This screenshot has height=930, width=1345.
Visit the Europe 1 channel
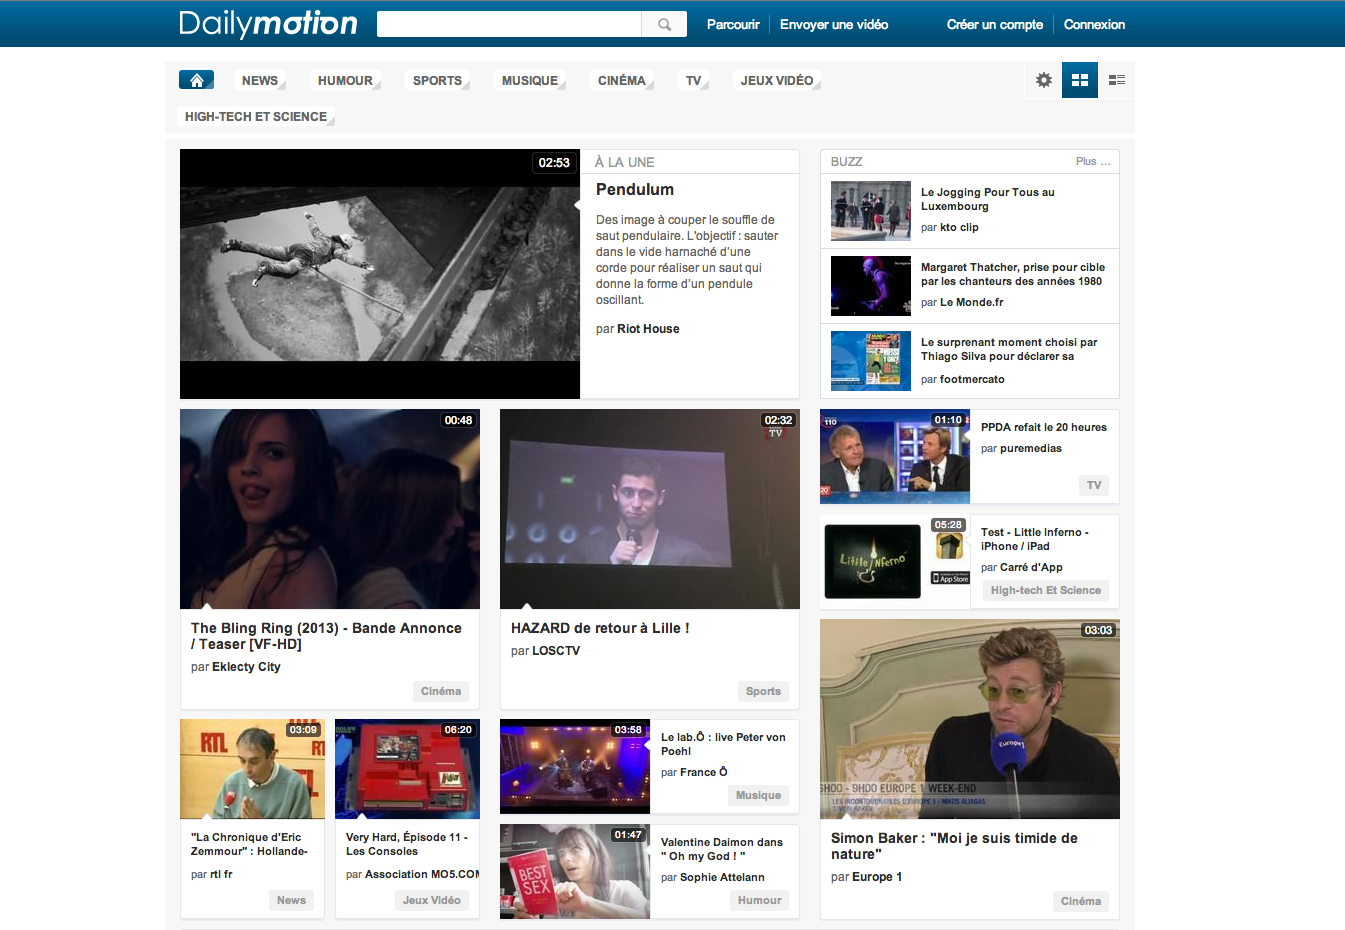coord(877,877)
